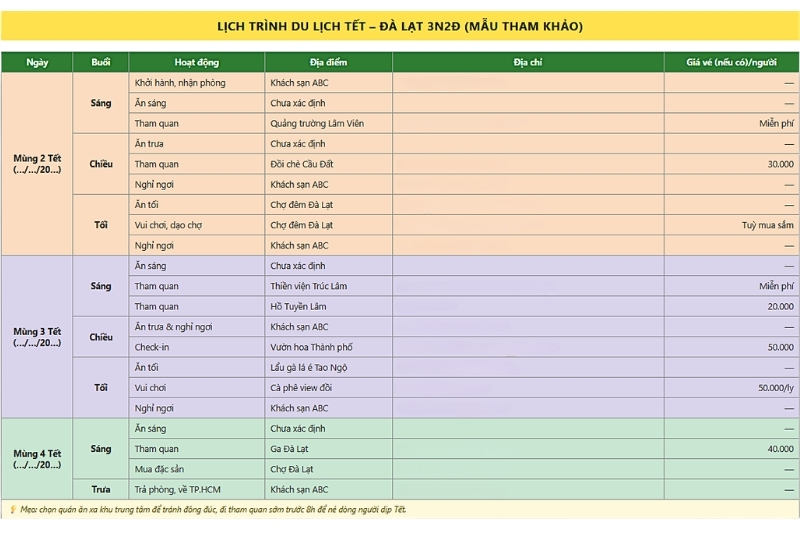Select the yellow title banner
The height and width of the screenshot is (533, 800).
point(400,26)
